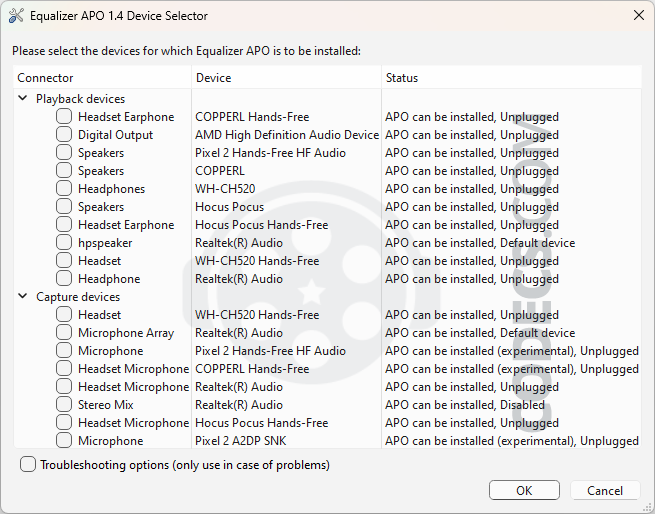Sort by the Connector column header
This screenshot has width=655, height=514.
pyautogui.click(x=102, y=77)
